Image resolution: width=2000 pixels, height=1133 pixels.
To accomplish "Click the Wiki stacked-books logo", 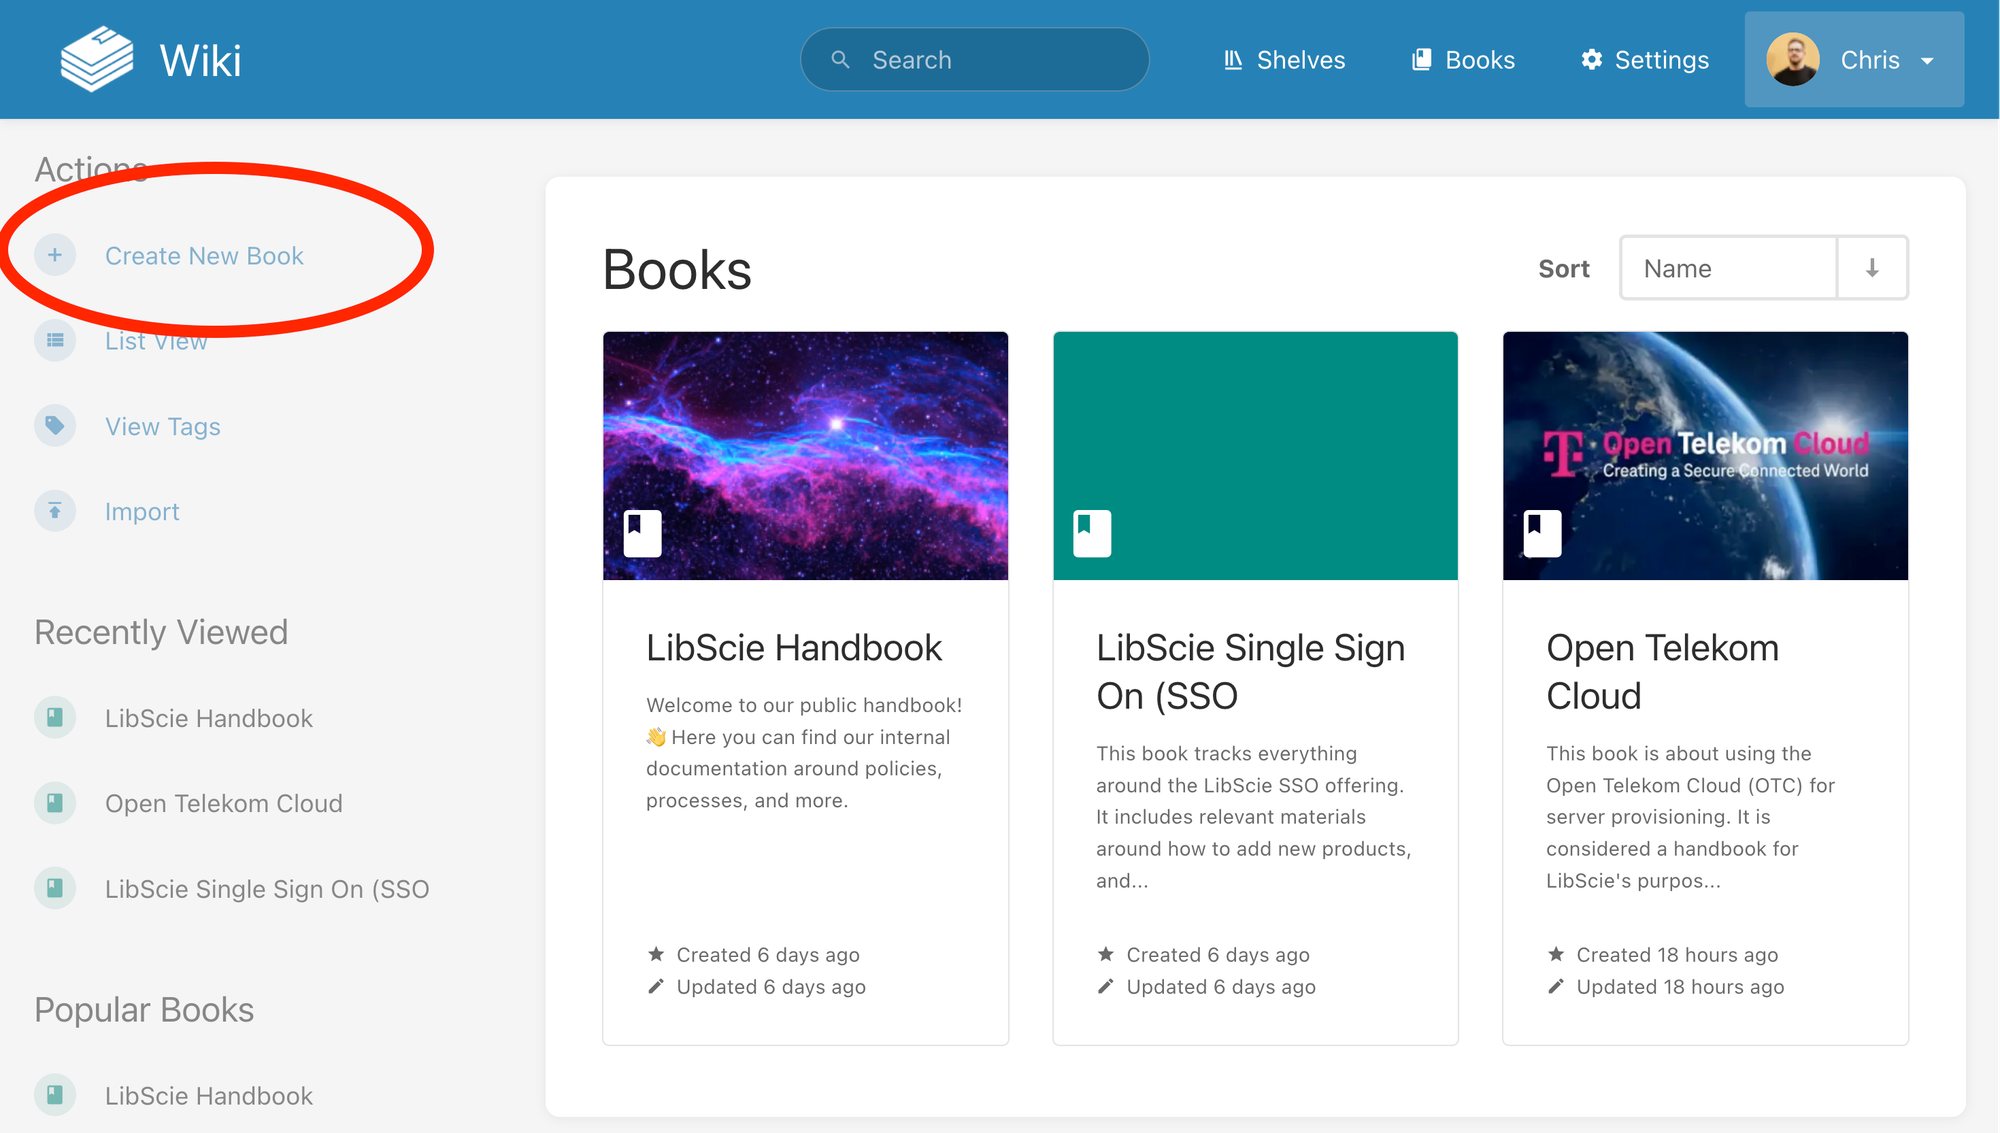I will 96,59.
